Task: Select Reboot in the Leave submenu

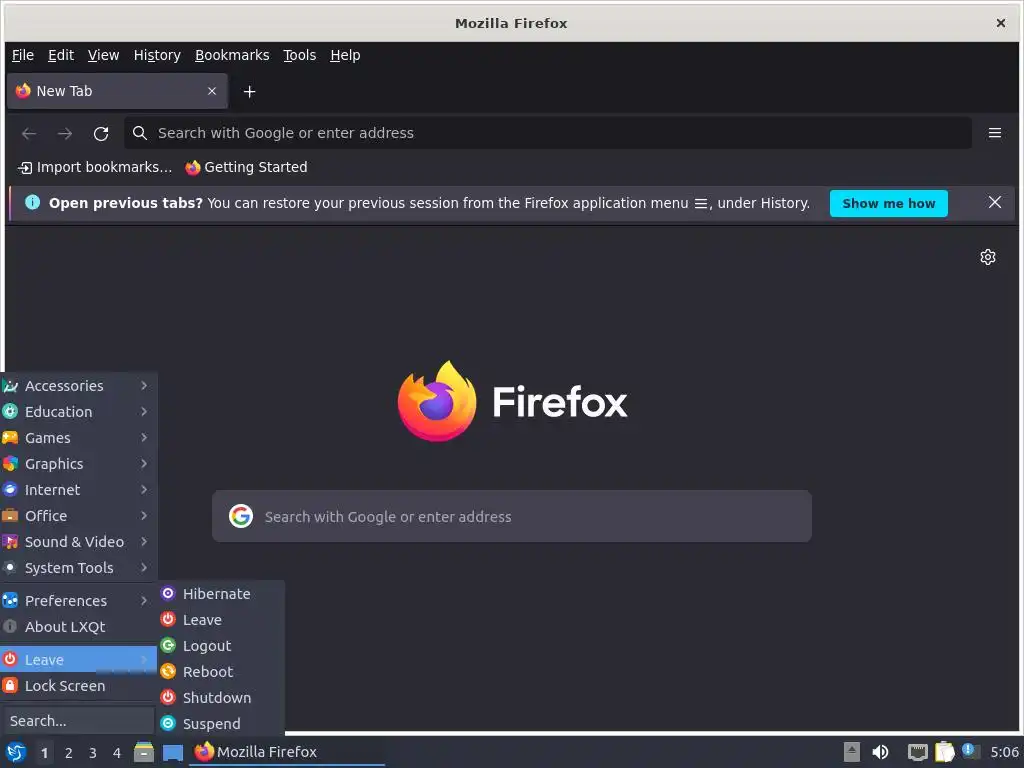Action: tap(221, 672)
